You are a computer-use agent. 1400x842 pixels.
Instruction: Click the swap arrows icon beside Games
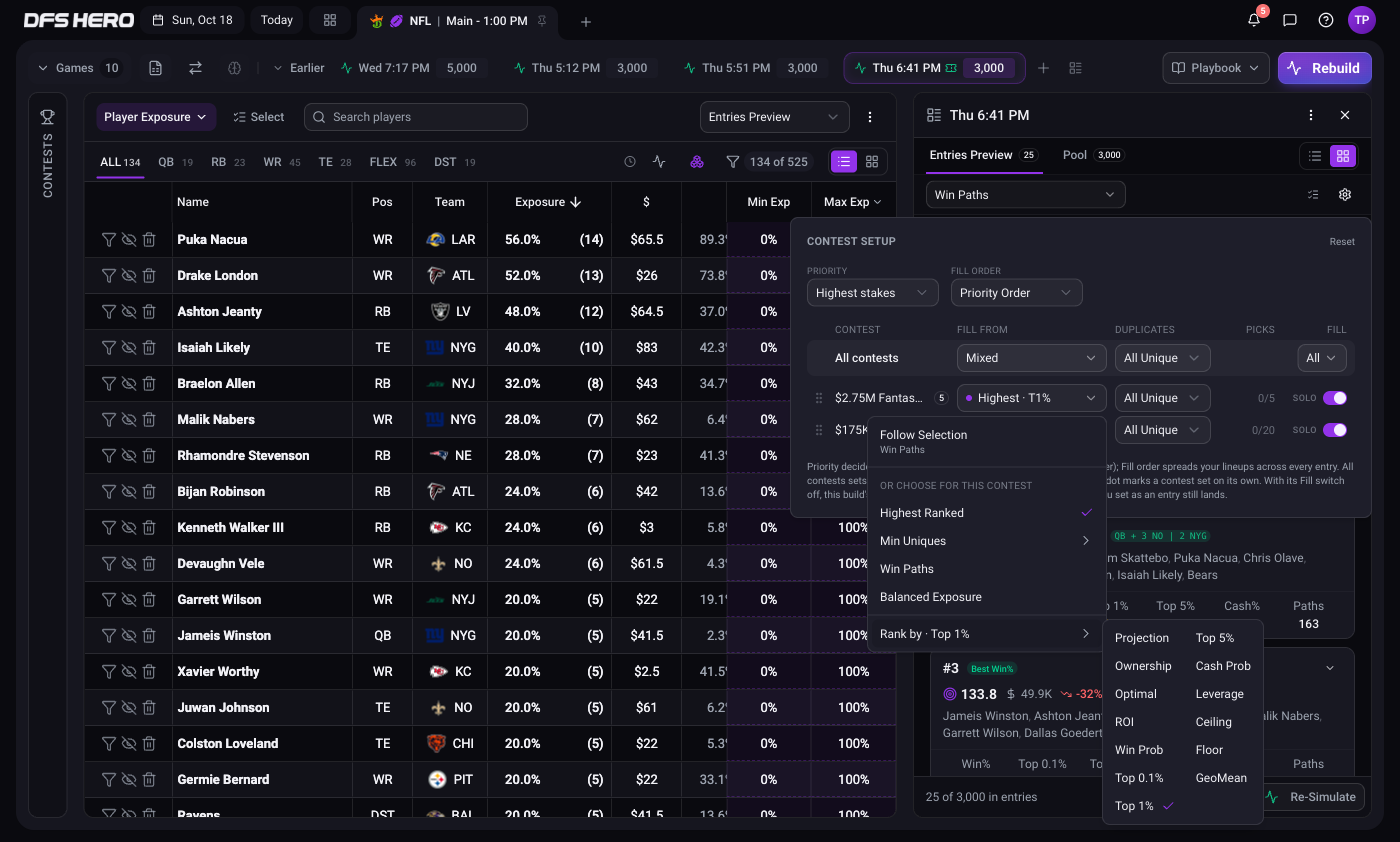click(x=195, y=68)
